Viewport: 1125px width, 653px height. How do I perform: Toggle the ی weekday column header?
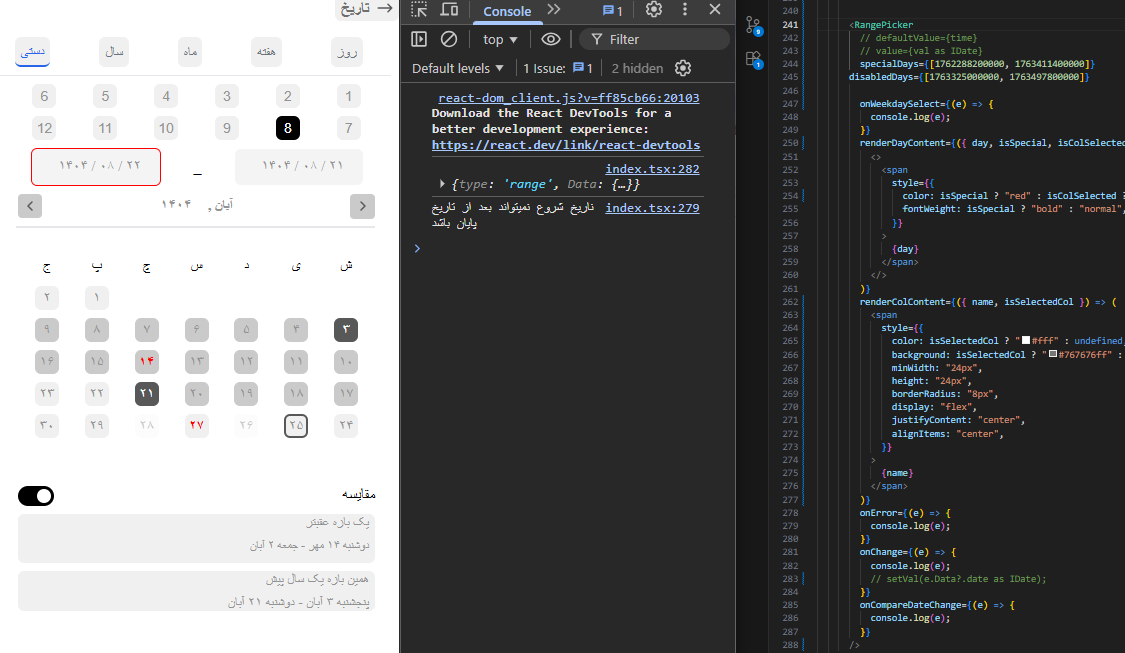pyautogui.click(x=296, y=266)
